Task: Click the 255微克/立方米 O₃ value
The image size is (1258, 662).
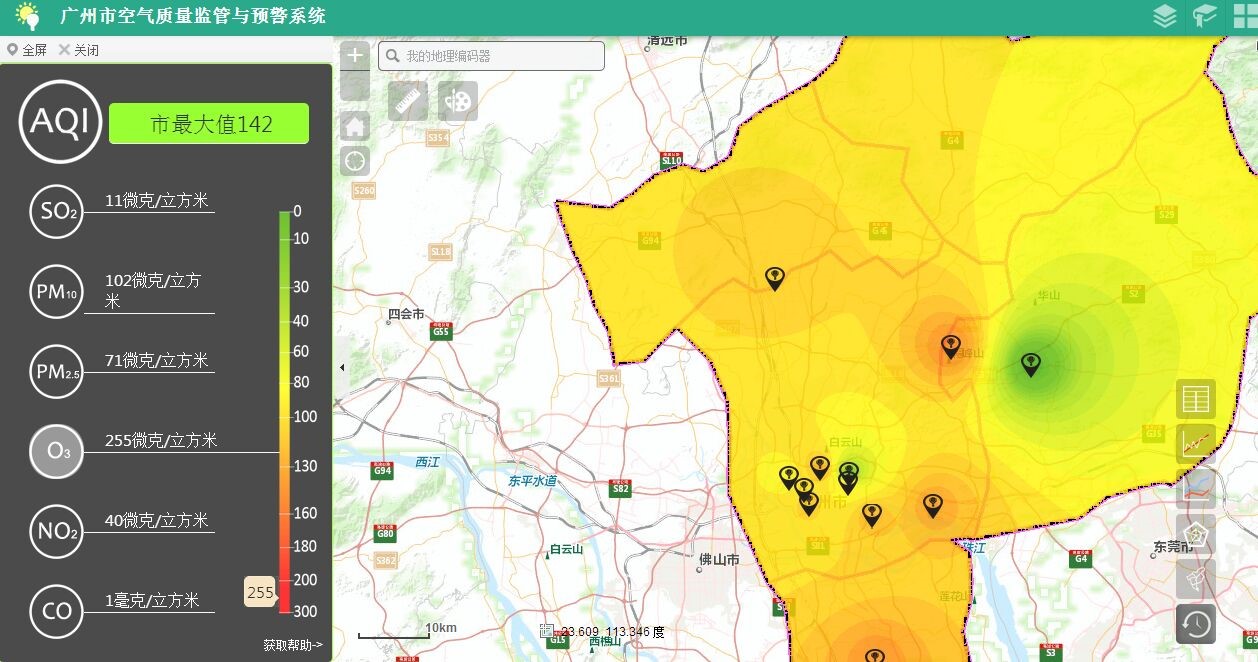Action: click(x=161, y=440)
